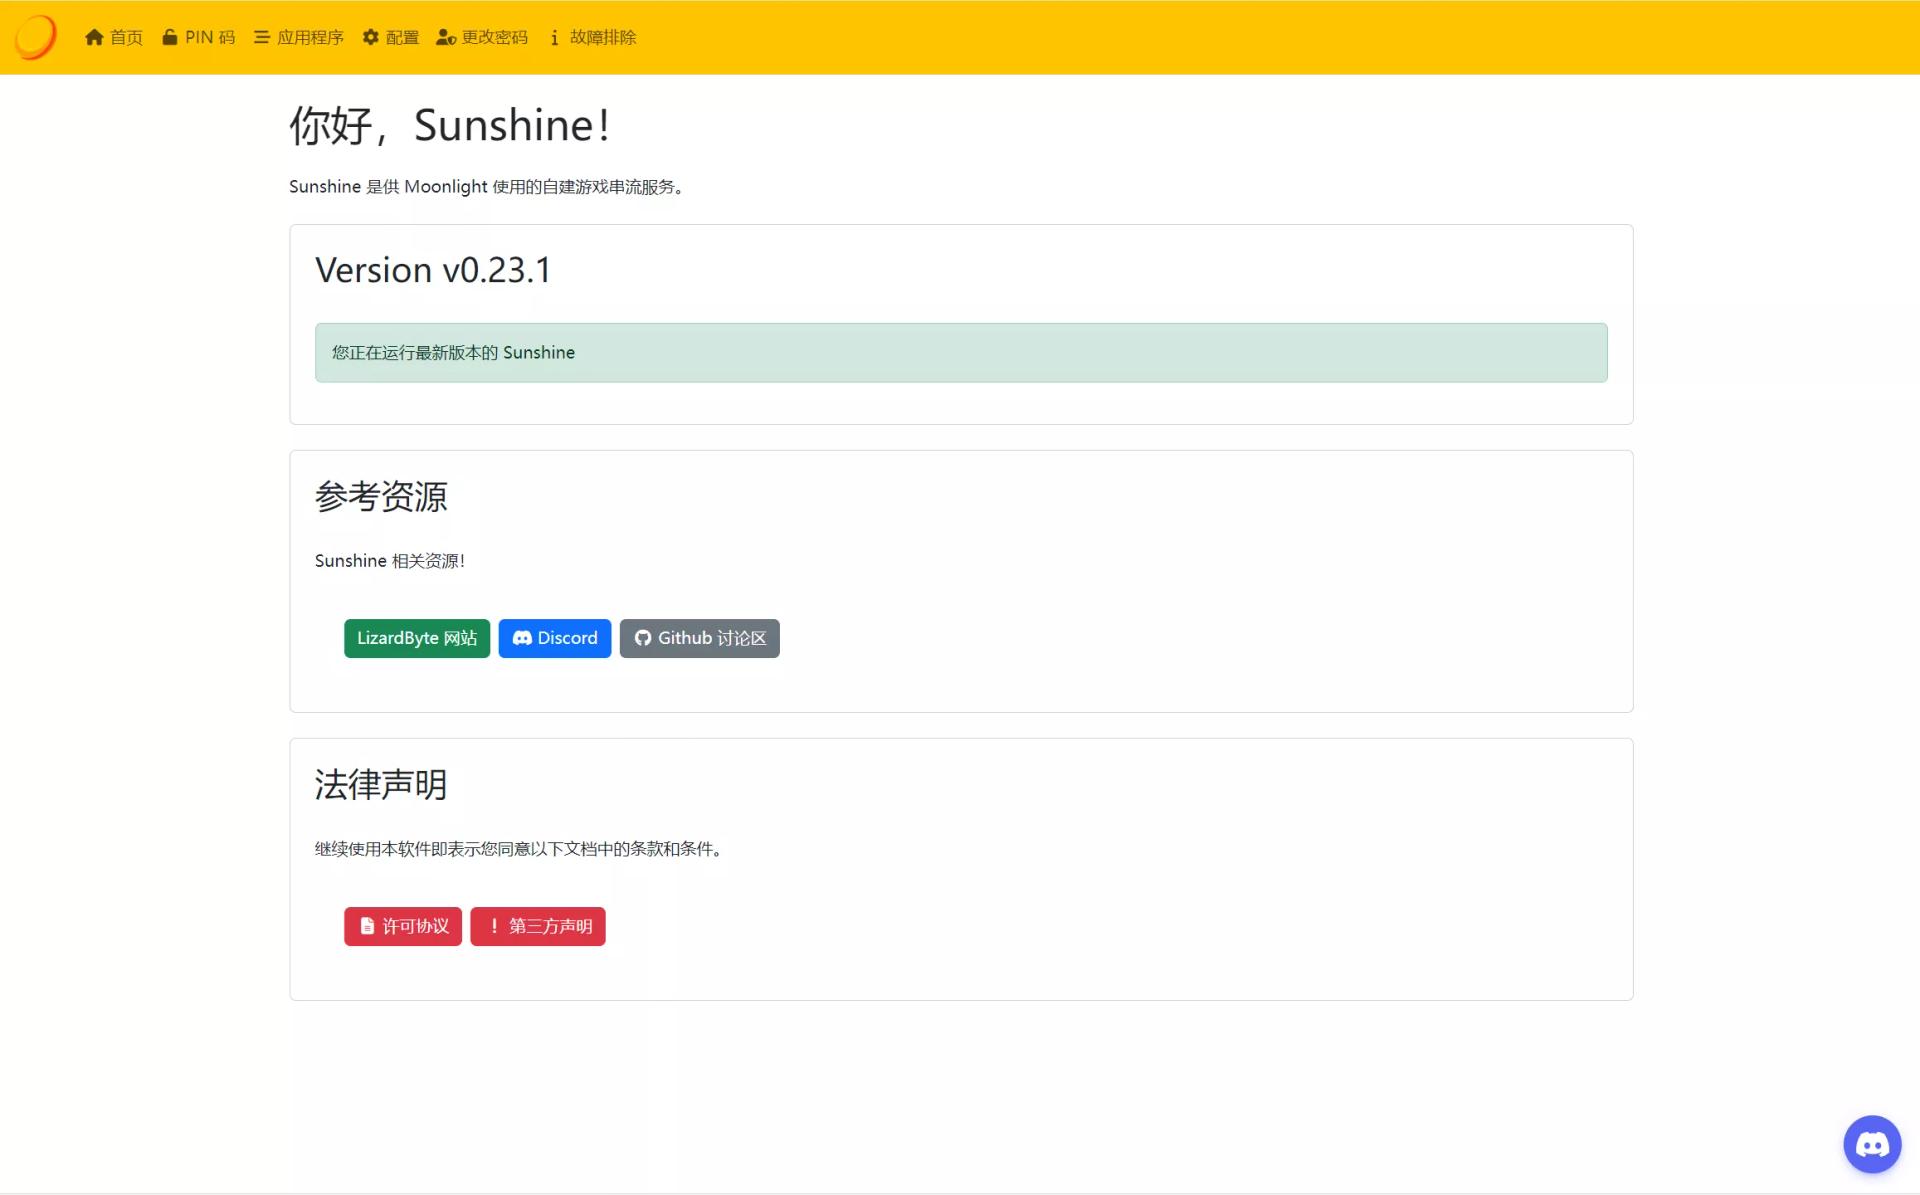Open the floating Discord chat widget
This screenshot has width=1920, height=1195.
pos(1872,1144)
